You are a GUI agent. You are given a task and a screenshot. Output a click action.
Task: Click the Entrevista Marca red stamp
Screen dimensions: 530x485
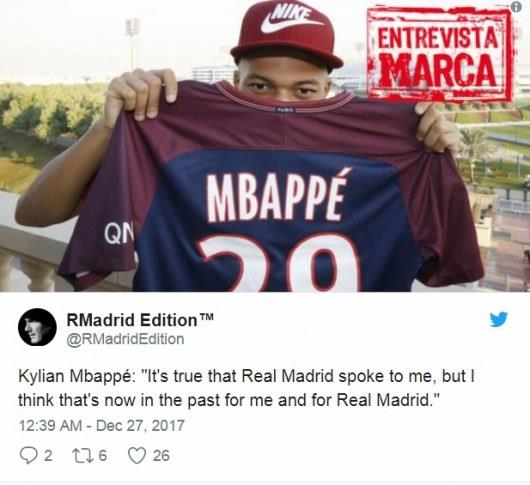(439, 55)
